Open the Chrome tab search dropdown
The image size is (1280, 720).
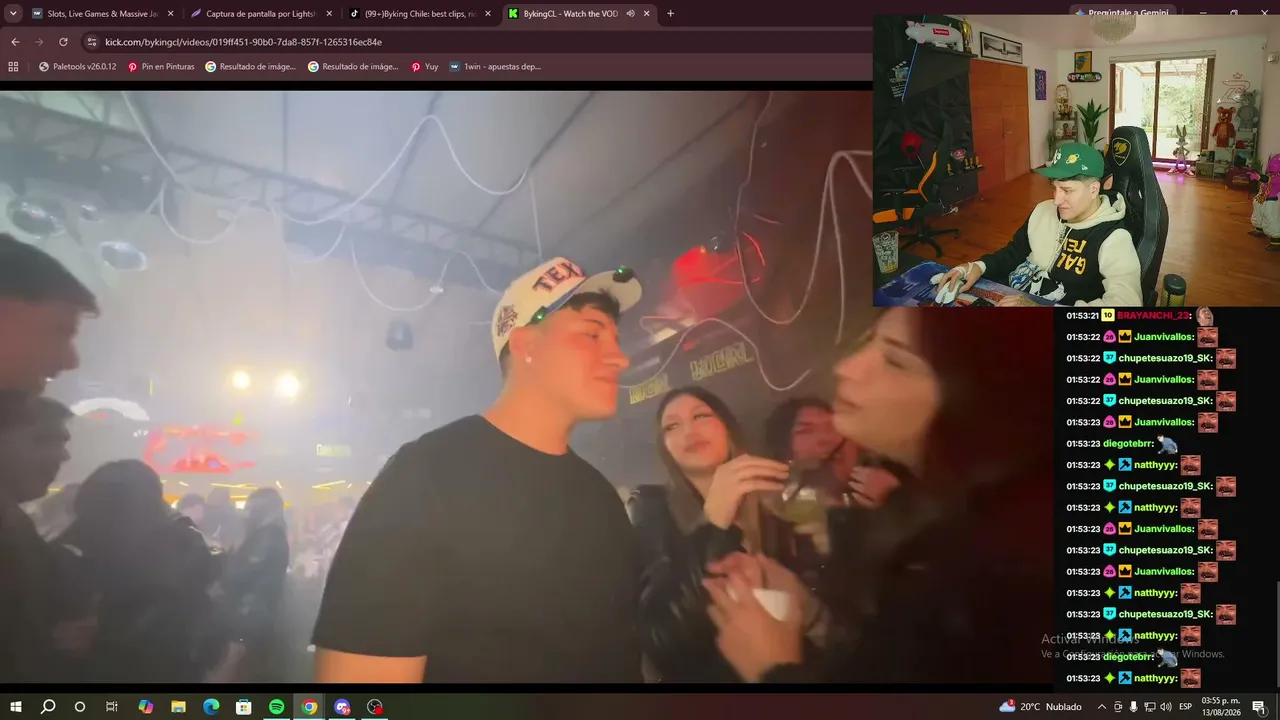pyautogui.click(x=13, y=14)
